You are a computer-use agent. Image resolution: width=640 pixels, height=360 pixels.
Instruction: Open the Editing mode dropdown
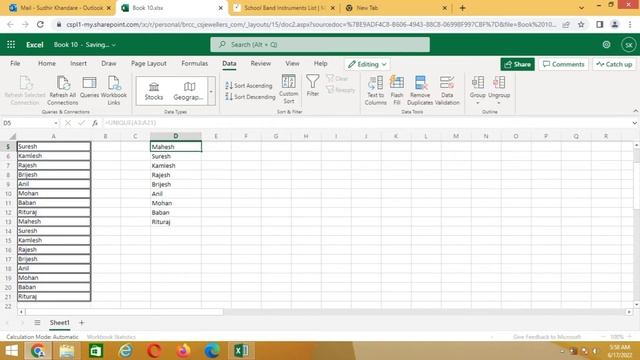point(367,64)
